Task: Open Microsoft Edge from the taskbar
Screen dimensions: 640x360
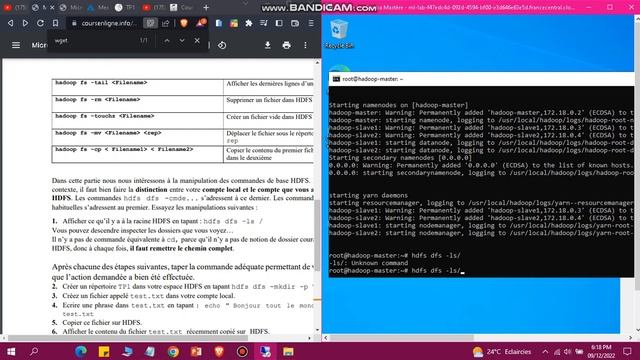Action: 81,351
